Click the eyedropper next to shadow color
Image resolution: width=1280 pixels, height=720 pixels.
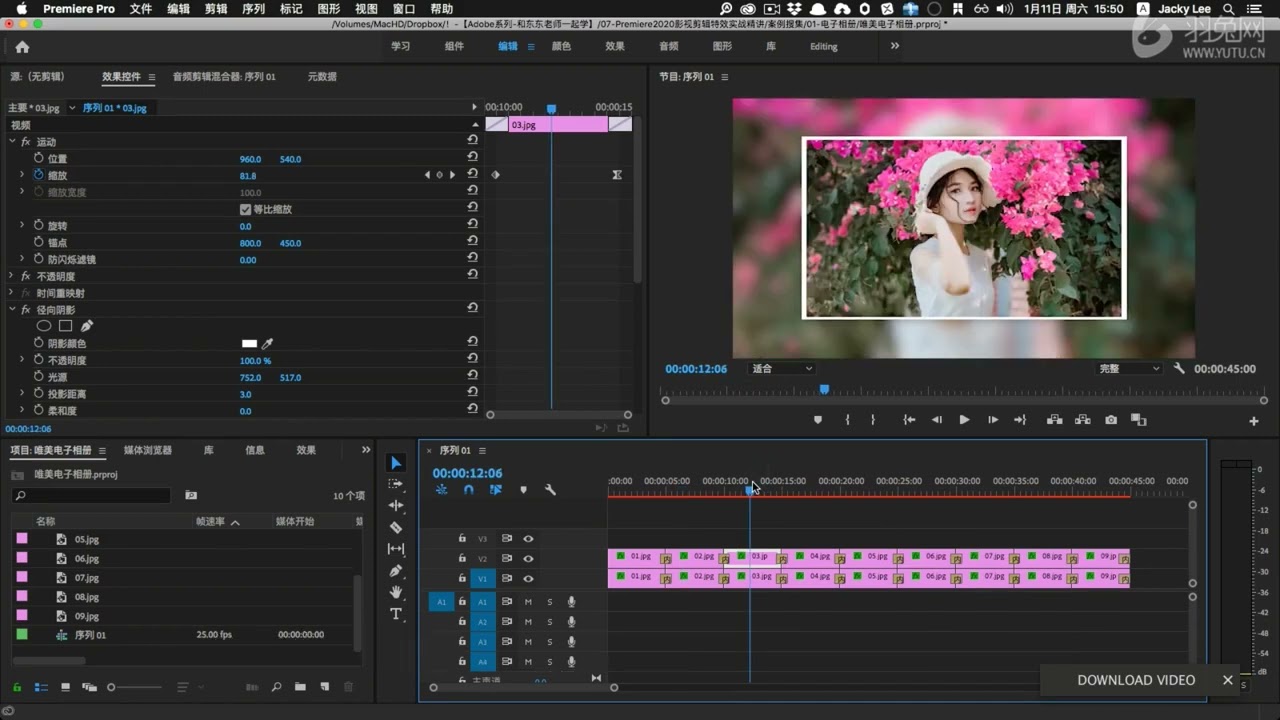coord(267,343)
